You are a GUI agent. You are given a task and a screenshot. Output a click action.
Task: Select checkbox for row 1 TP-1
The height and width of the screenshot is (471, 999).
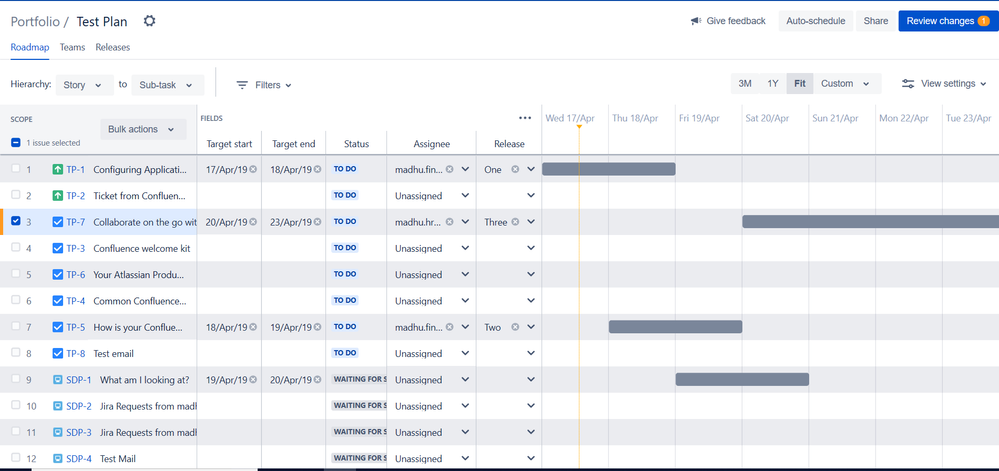click(x=16, y=169)
